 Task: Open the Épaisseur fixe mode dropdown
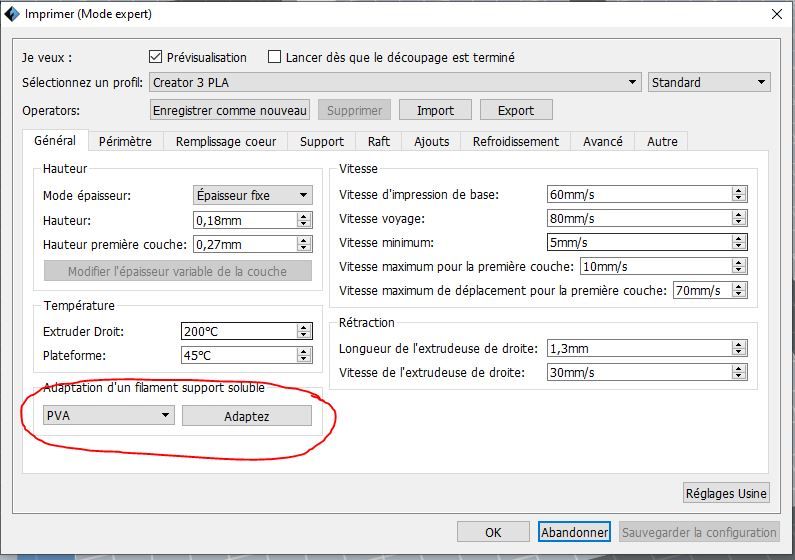[252, 195]
